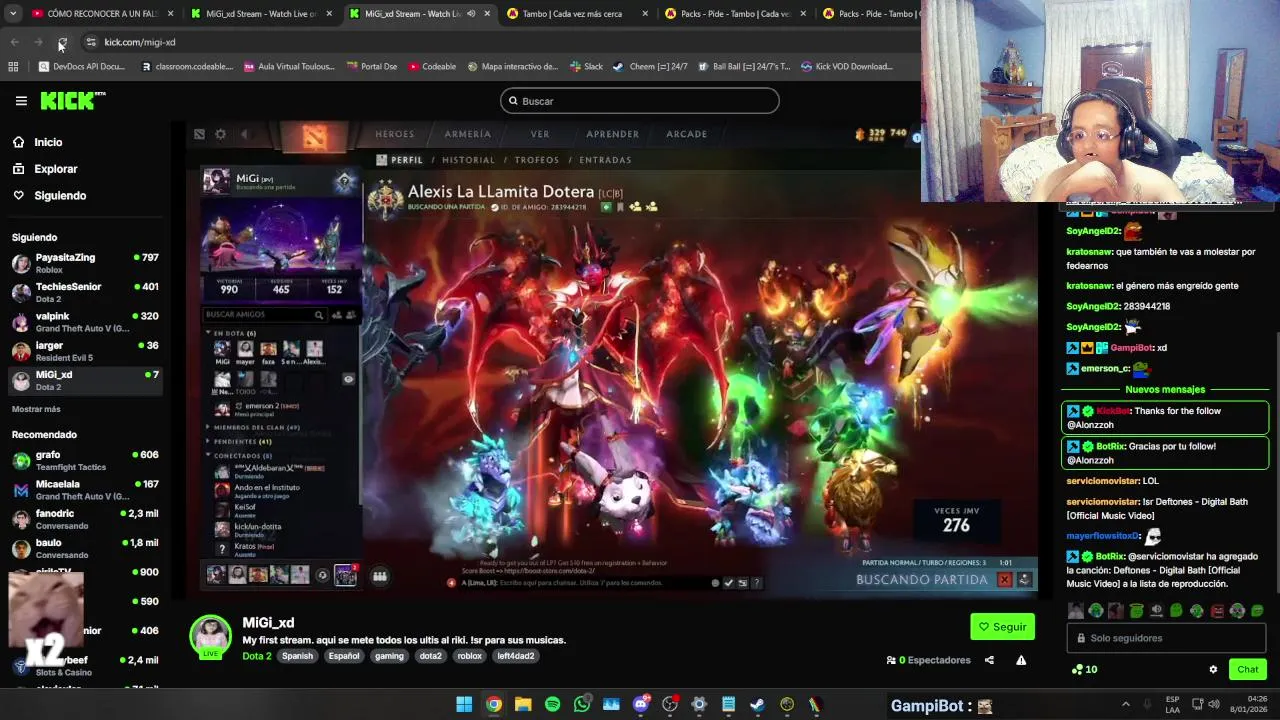
Task: Open larger channel in following list
Action: pos(85,351)
